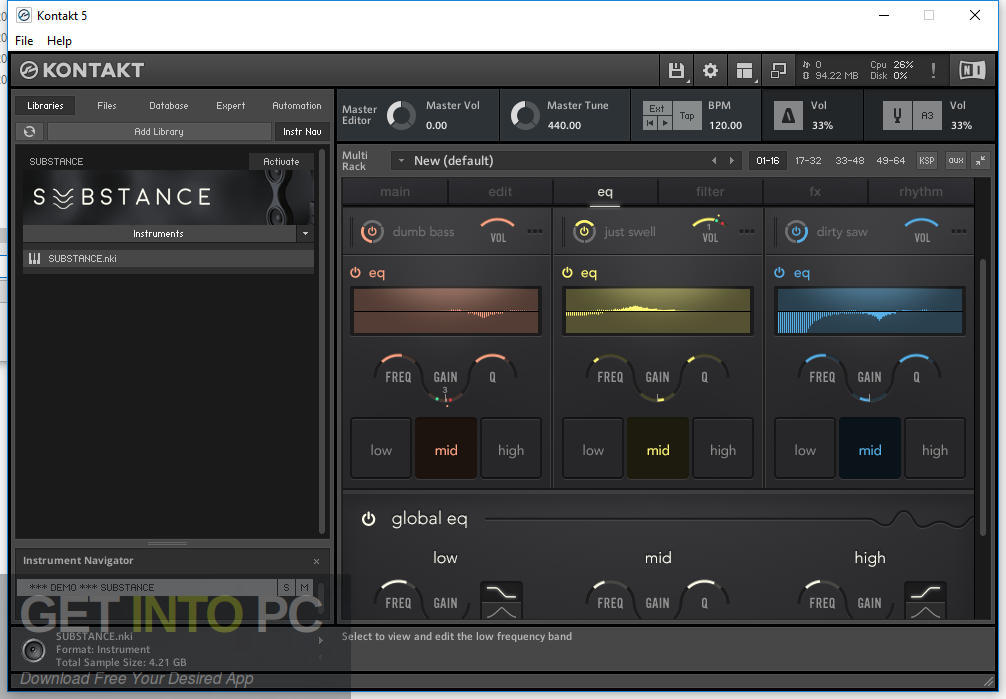Click the rack vertical scrollbar
The image size is (1006, 699).
(982, 397)
